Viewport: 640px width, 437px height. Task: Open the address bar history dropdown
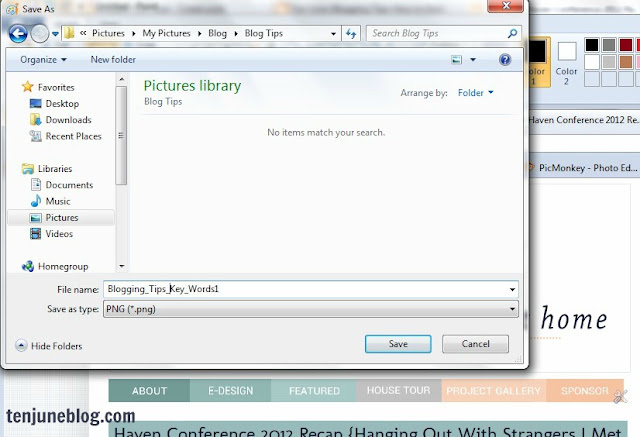point(333,33)
